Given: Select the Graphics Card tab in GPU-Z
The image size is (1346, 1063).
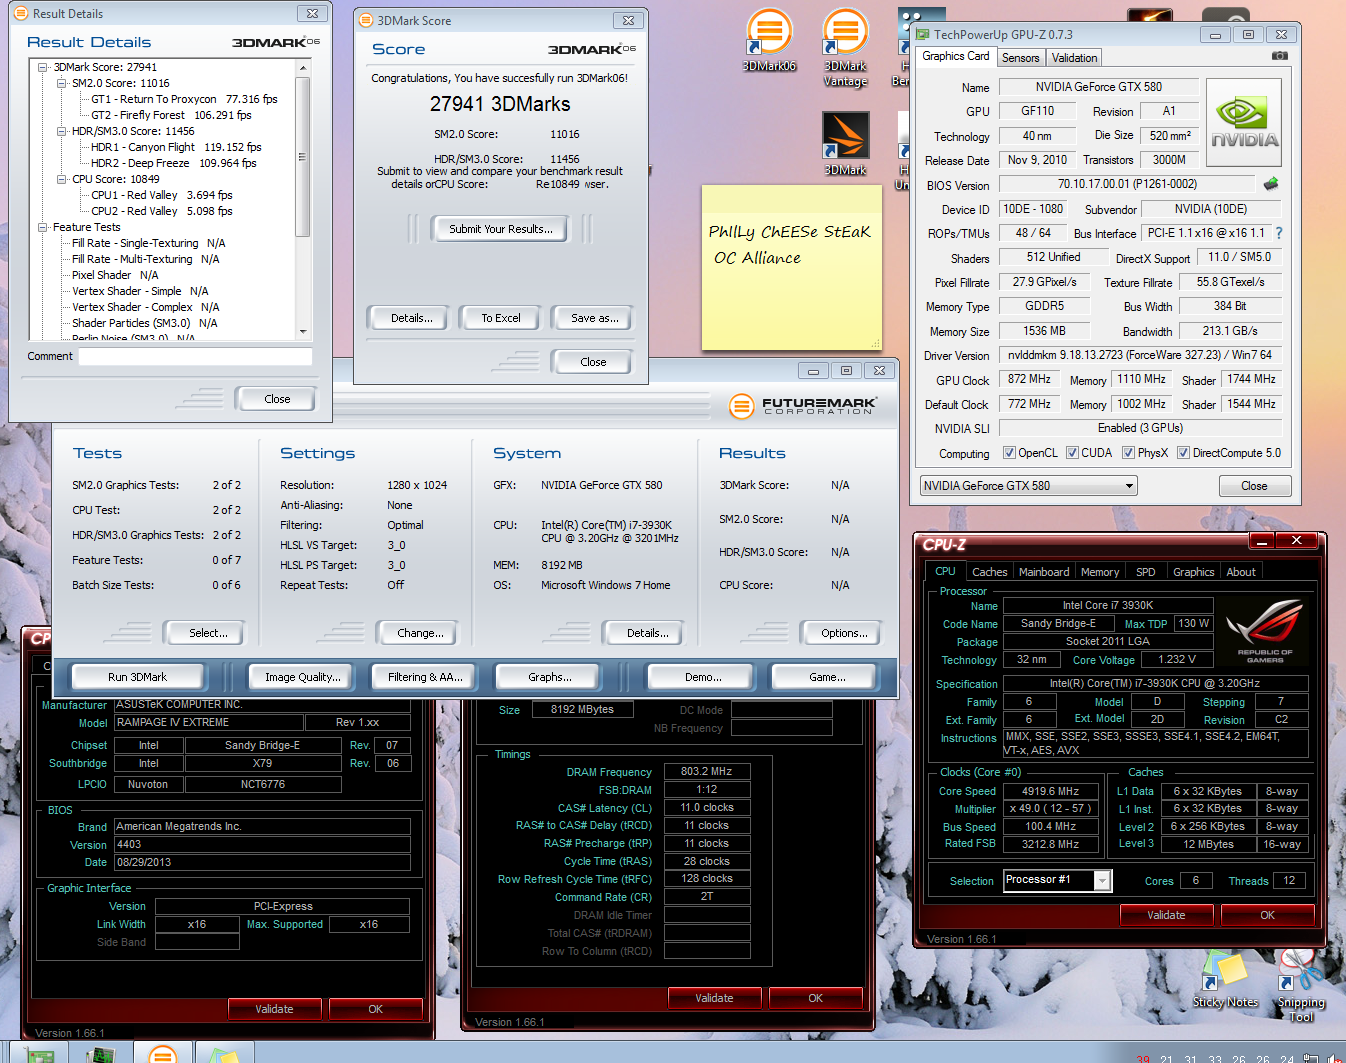Looking at the screenshot, I should click(956, 56).
